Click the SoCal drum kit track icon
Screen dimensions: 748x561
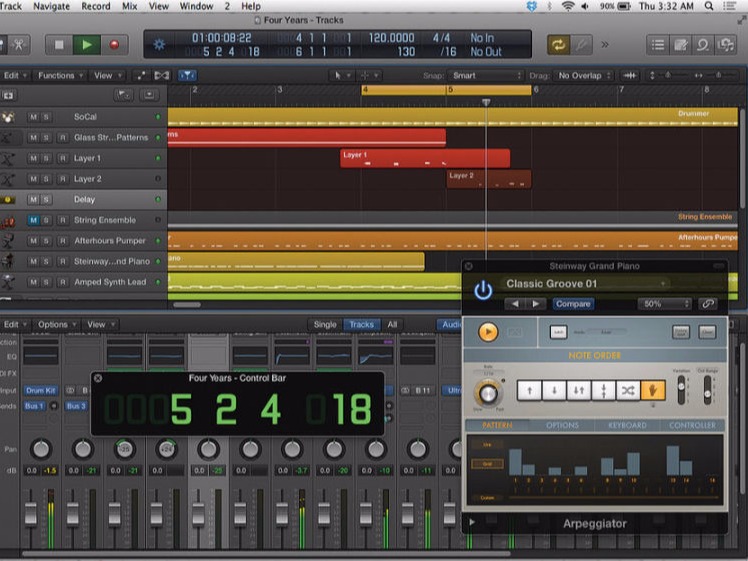tap(8, 117)
